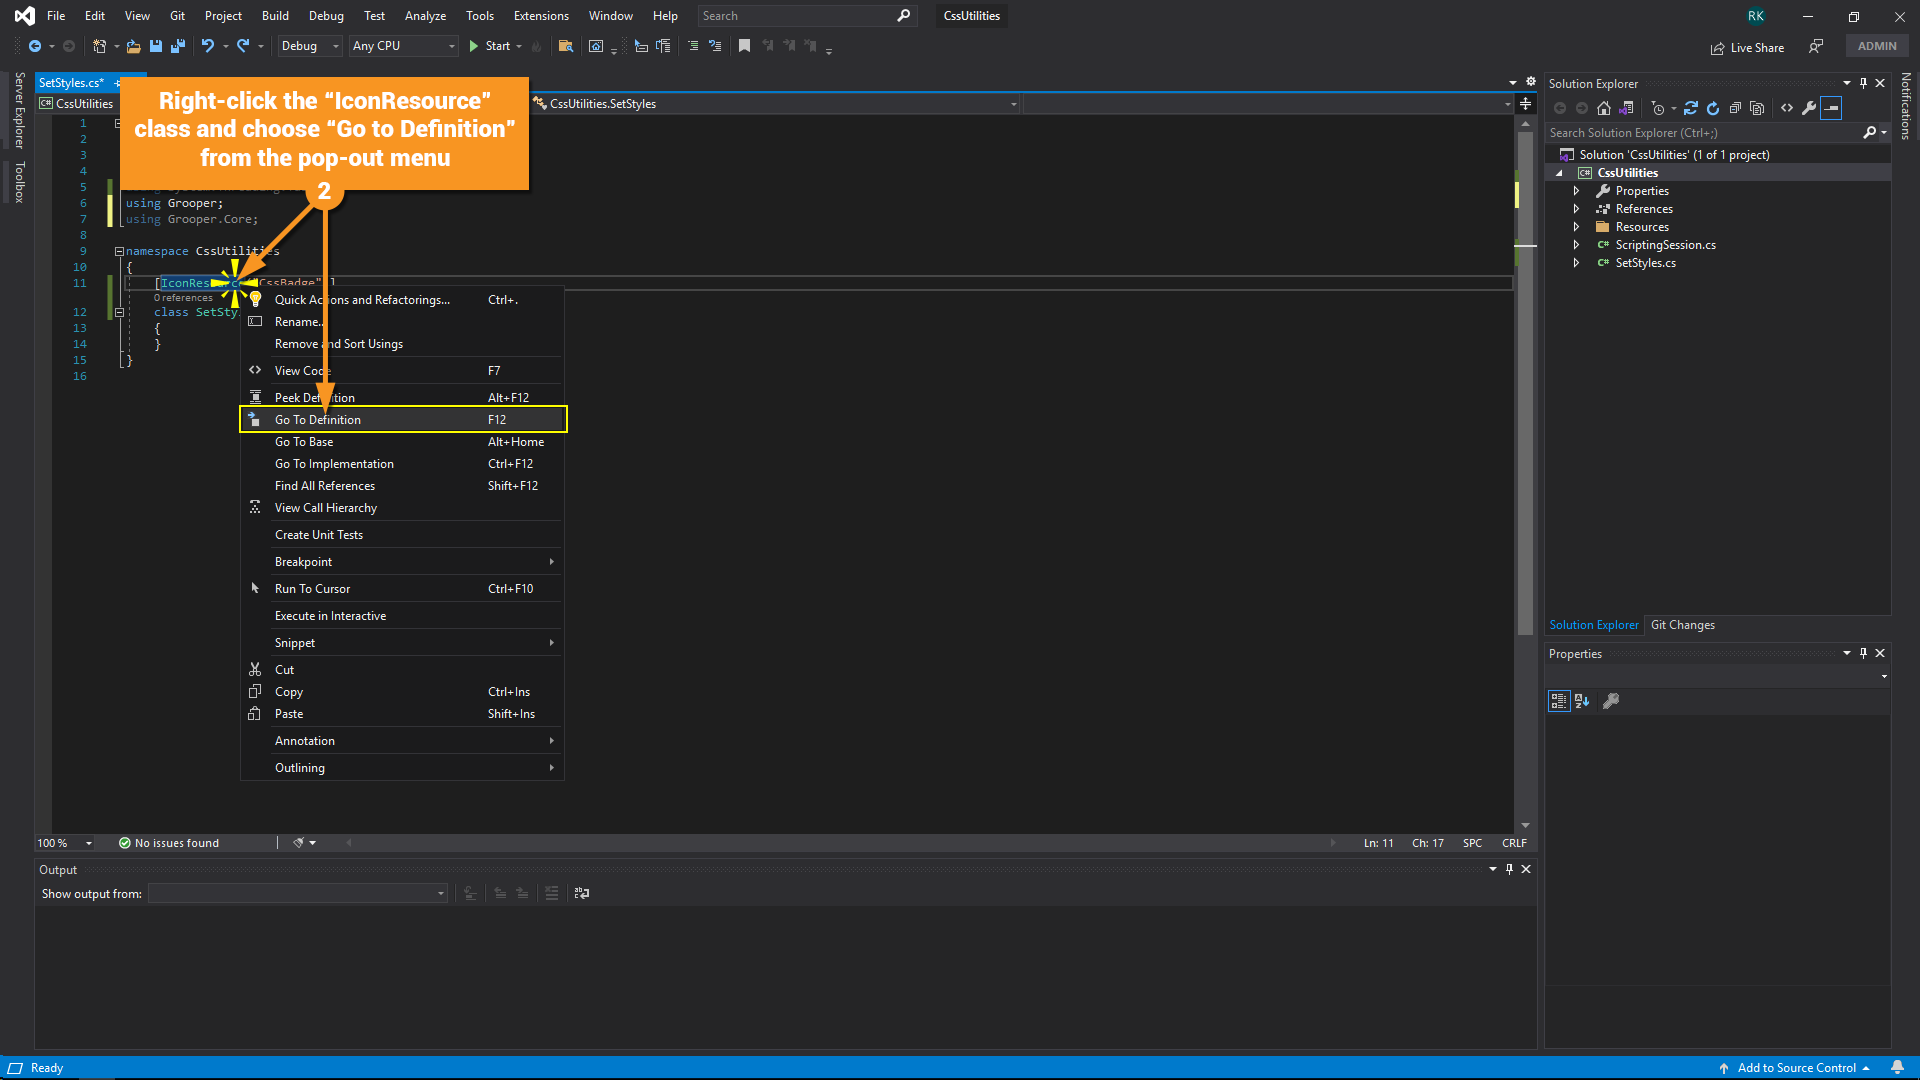
Task: Click the Undo toolbar icon
Action: pos(207,46)
